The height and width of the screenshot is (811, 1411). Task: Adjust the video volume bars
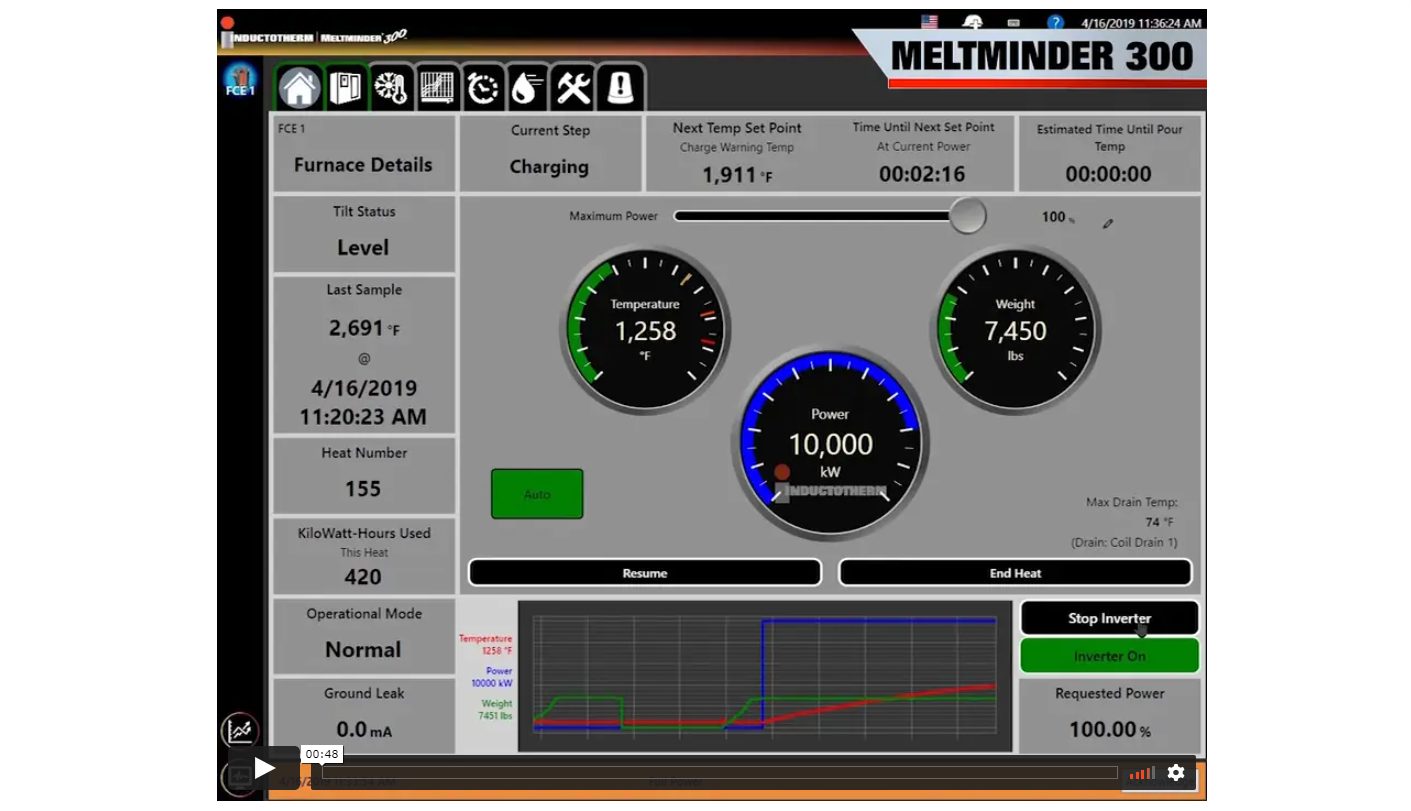(x=1142, y=772)
